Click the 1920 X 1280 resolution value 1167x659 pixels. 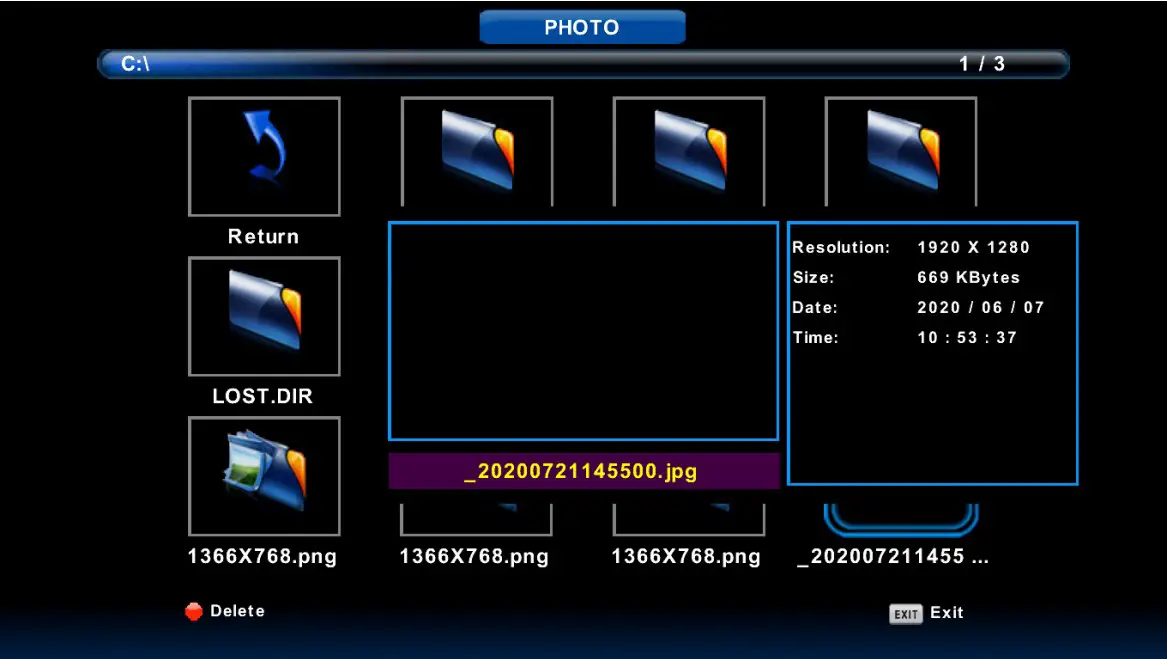click(x=973, y=247)
